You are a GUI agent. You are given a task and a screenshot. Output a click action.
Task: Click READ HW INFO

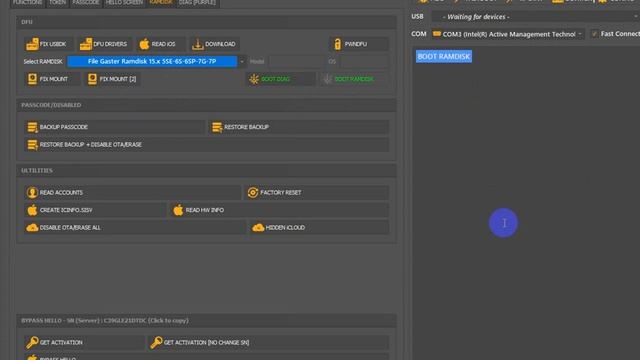(x=279, y=210)
